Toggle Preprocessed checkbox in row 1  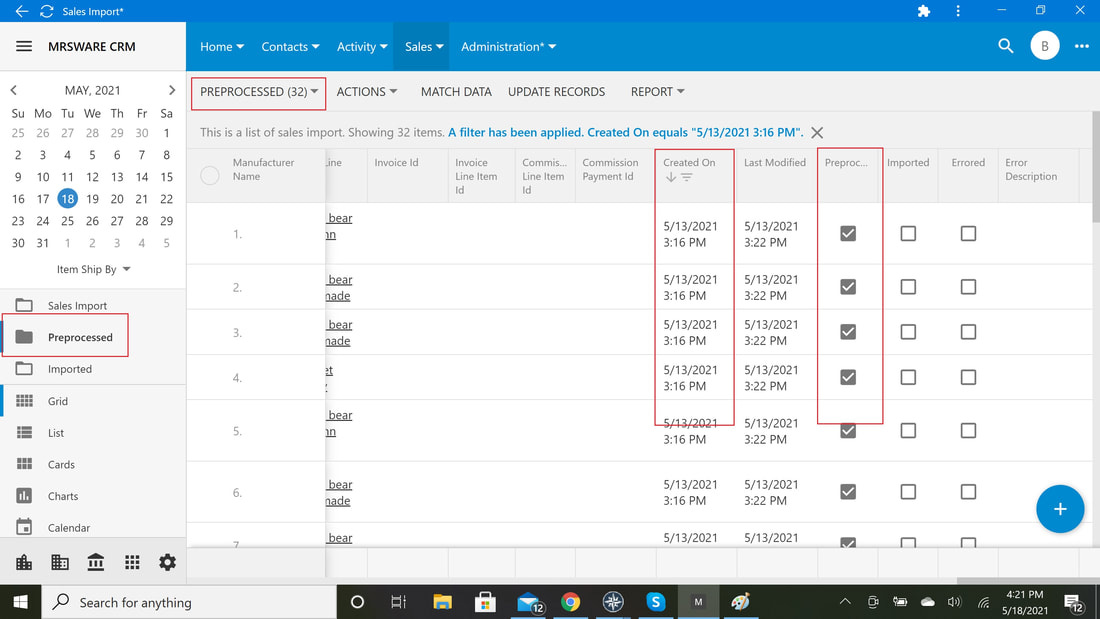point(848,234)
